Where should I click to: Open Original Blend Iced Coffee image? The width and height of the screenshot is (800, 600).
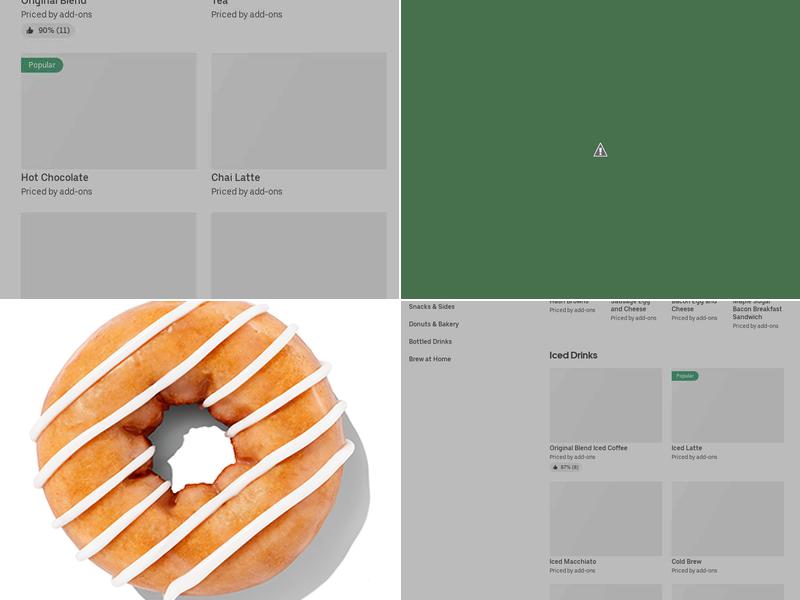[606, 405]
